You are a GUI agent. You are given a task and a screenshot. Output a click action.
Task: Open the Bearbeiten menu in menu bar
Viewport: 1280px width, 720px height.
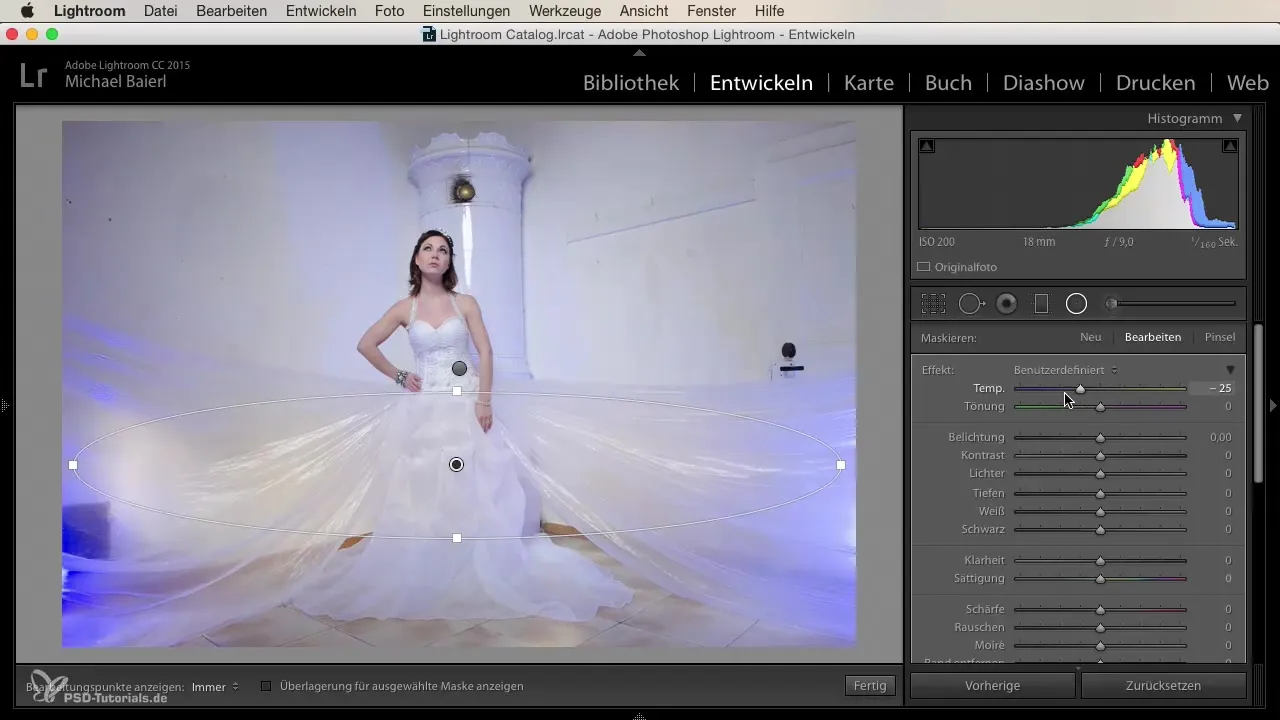(233, 11)
